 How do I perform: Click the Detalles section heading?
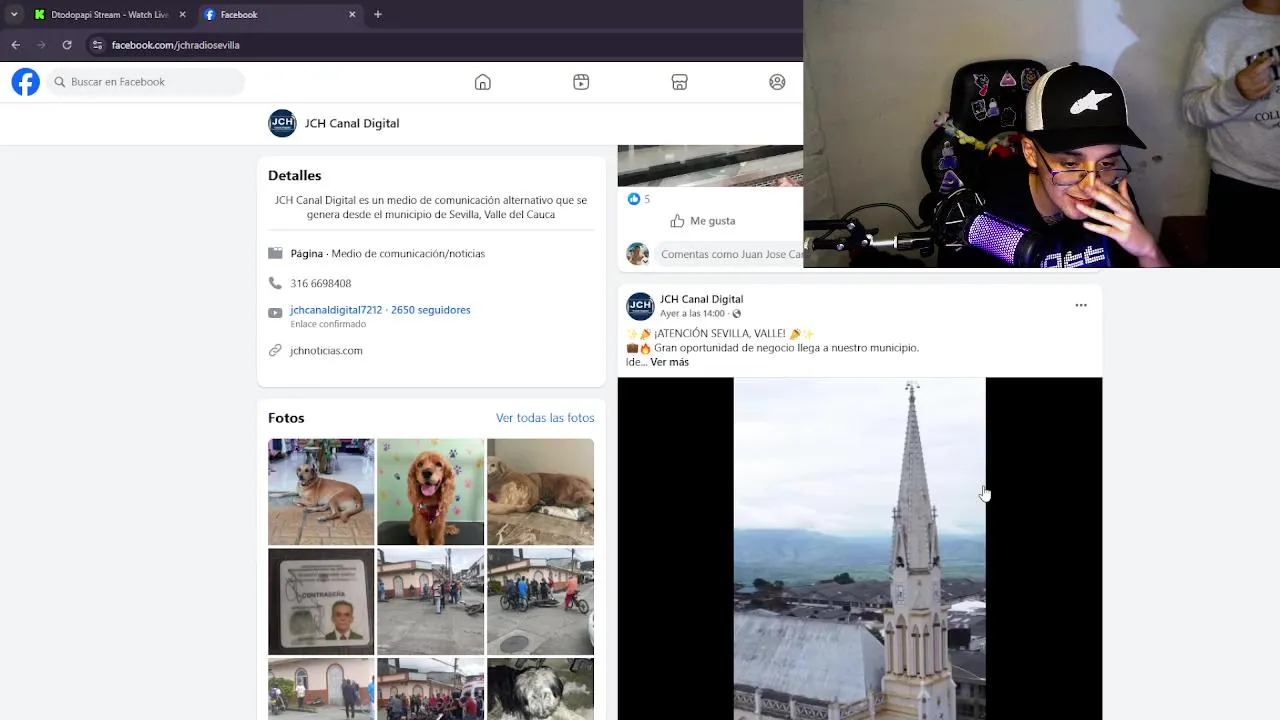295,175
